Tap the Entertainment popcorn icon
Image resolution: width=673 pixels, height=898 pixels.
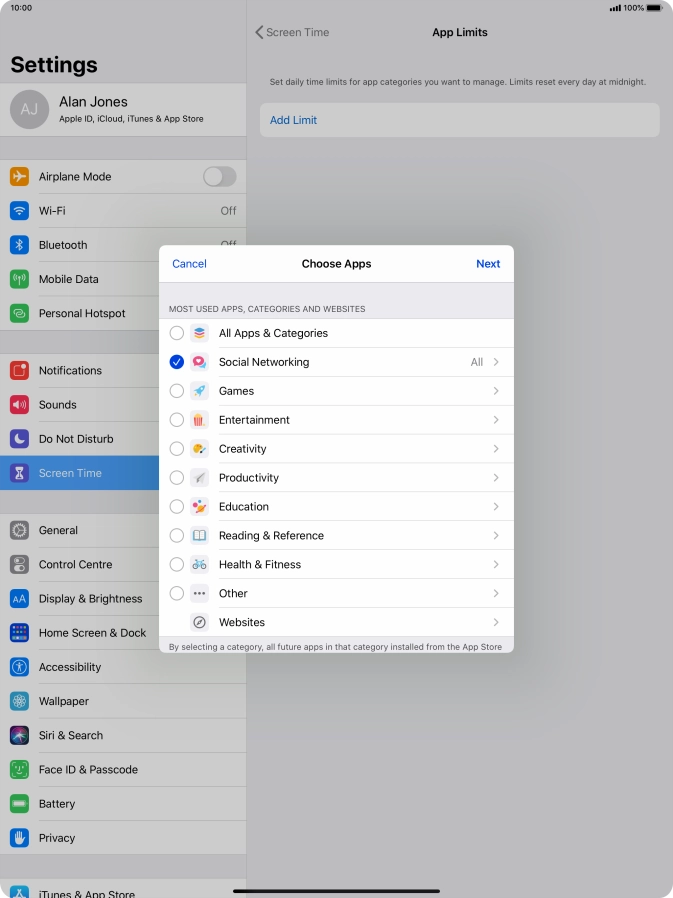[x=199, y=420]
